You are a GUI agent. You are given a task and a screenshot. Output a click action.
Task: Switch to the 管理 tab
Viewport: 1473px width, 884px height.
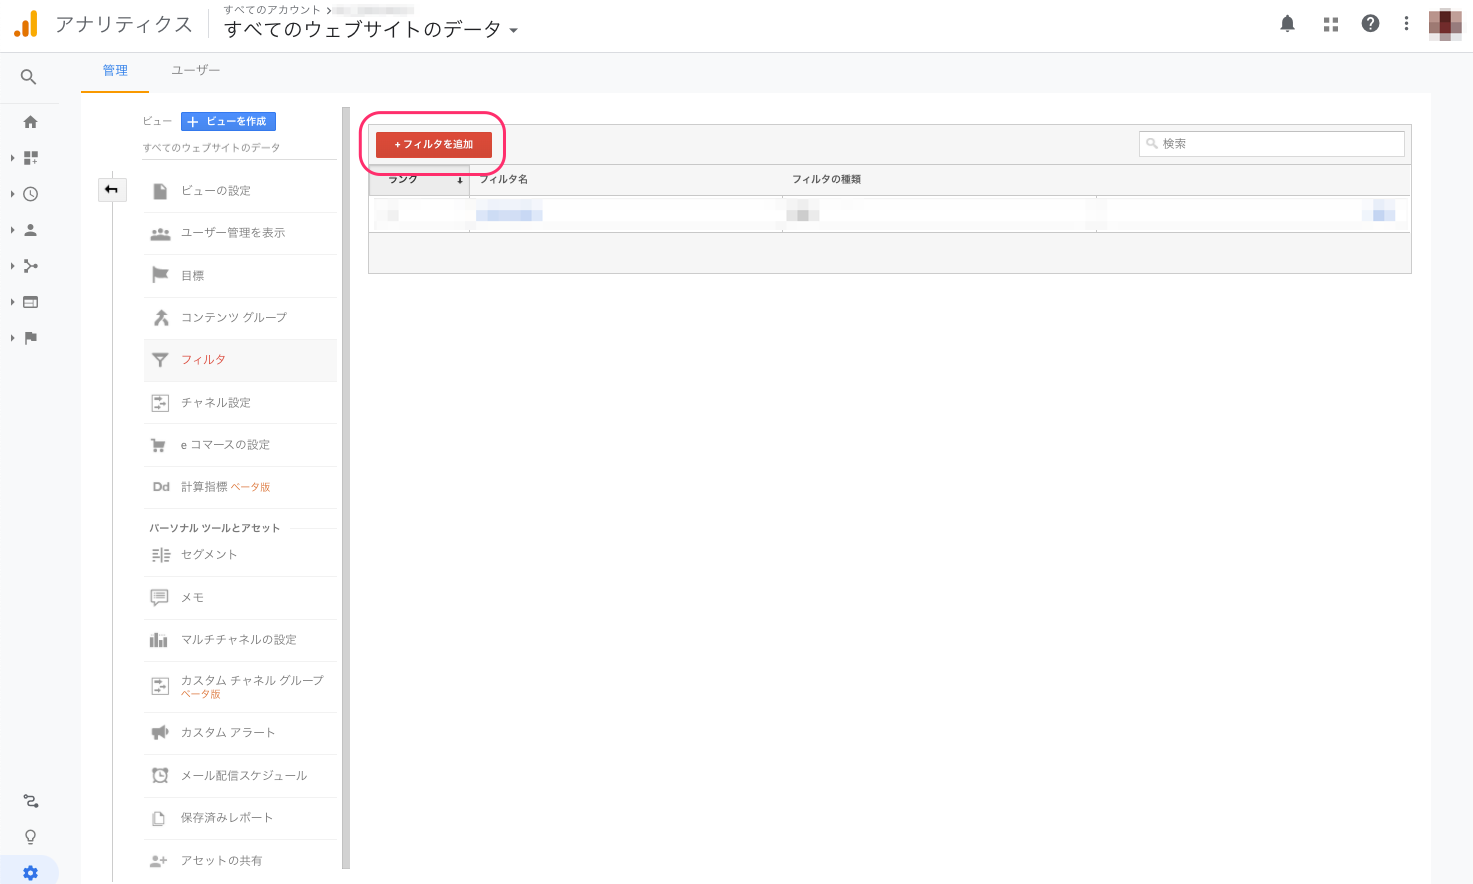coord(115,71)
